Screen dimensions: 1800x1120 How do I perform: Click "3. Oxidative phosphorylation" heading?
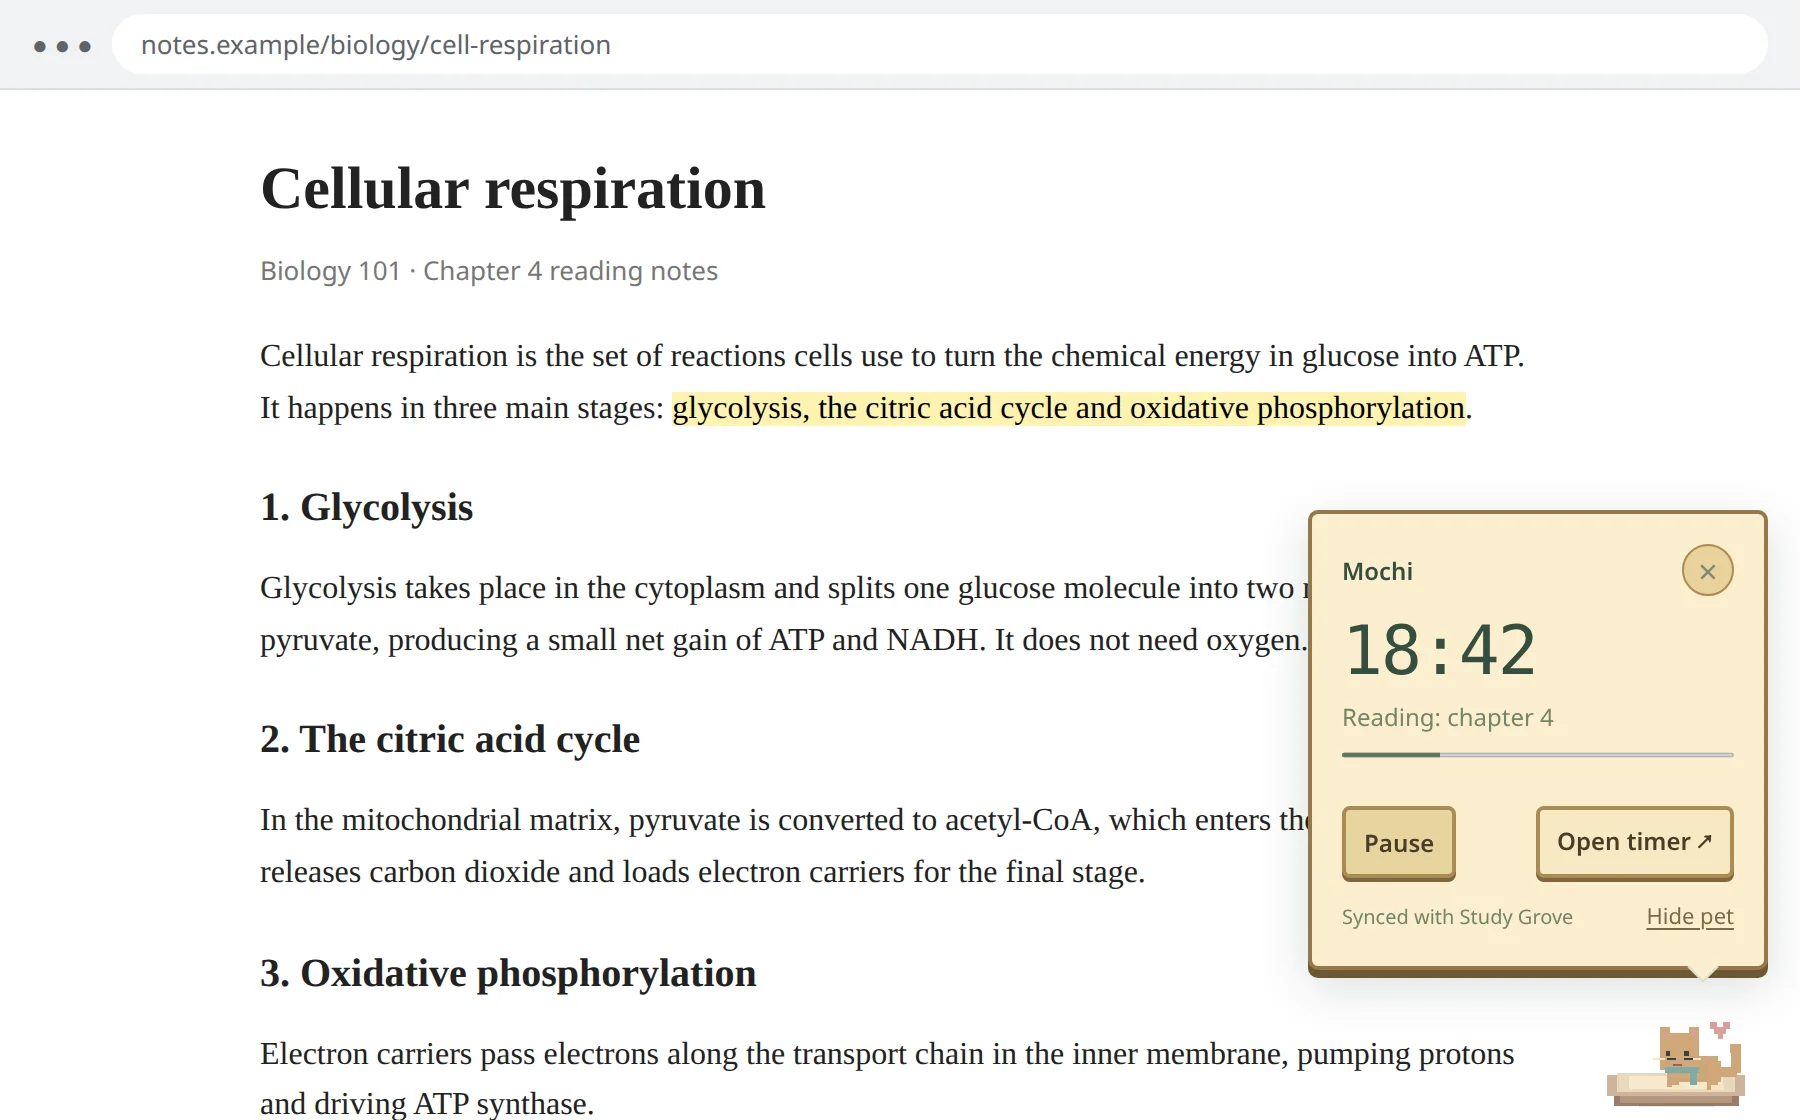tap(508, 973)
